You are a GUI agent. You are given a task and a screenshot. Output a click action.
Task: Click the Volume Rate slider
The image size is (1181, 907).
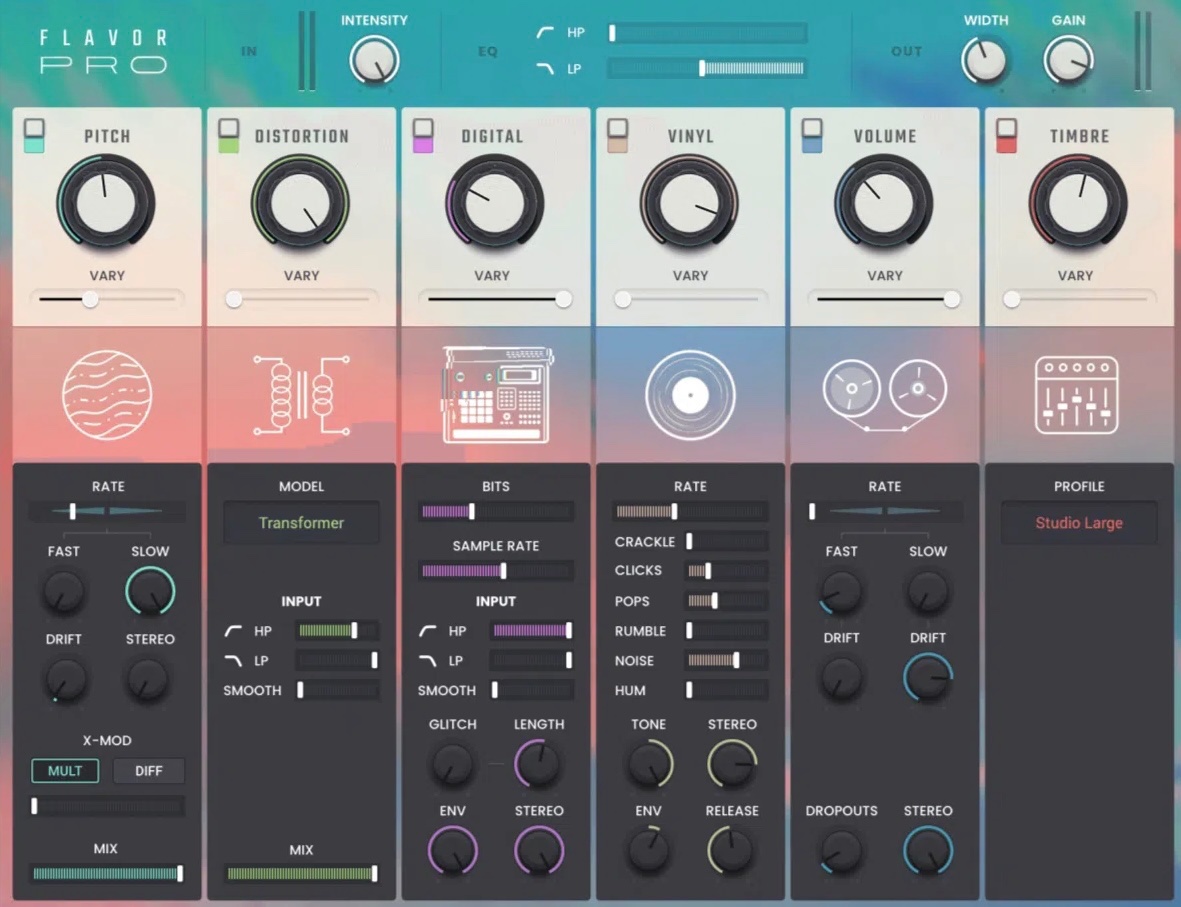884,512
